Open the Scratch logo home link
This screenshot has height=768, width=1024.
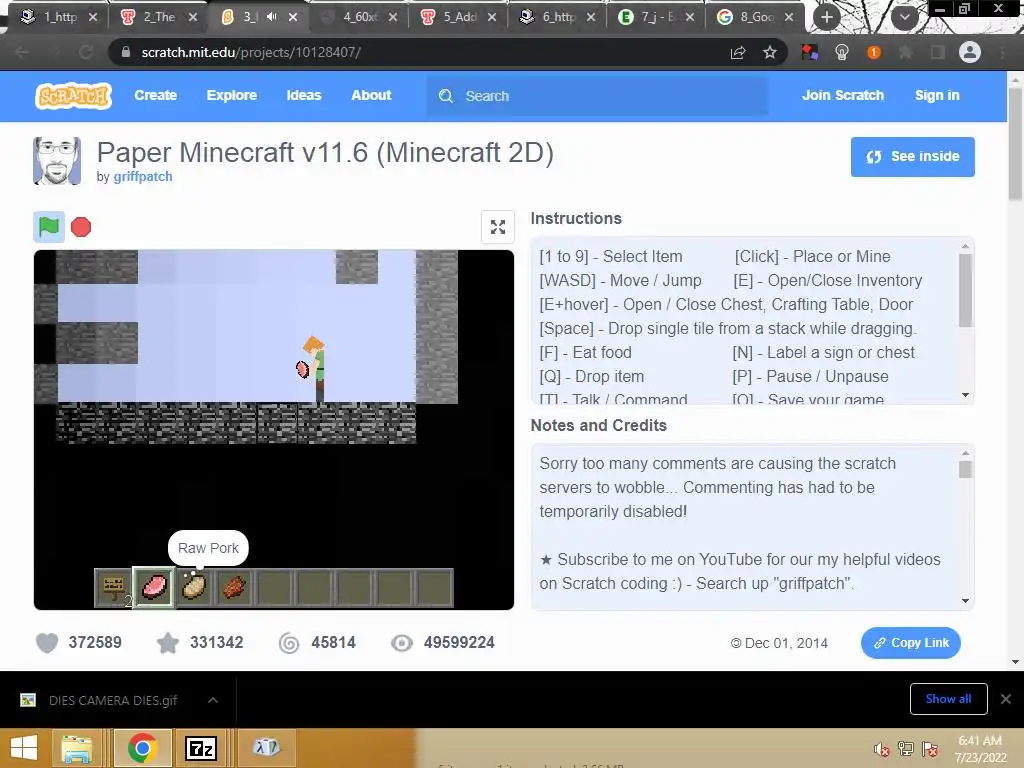[x=73, y=96]
